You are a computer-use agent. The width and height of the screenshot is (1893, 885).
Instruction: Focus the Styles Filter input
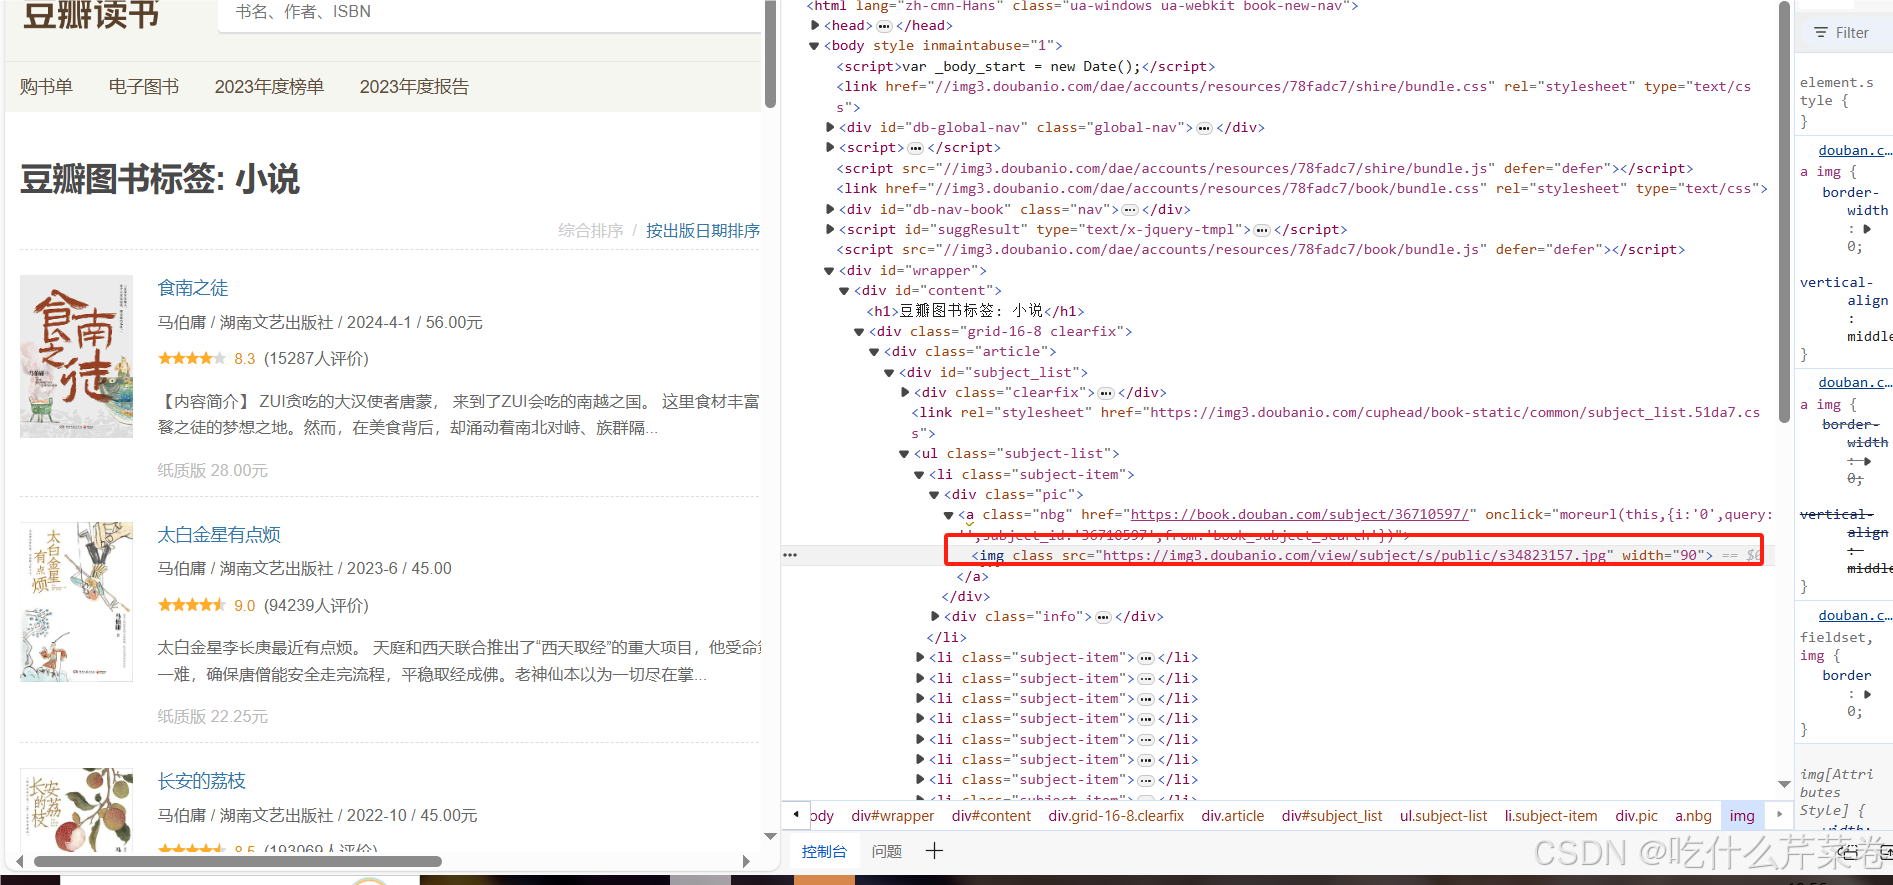pos(1851,33)
